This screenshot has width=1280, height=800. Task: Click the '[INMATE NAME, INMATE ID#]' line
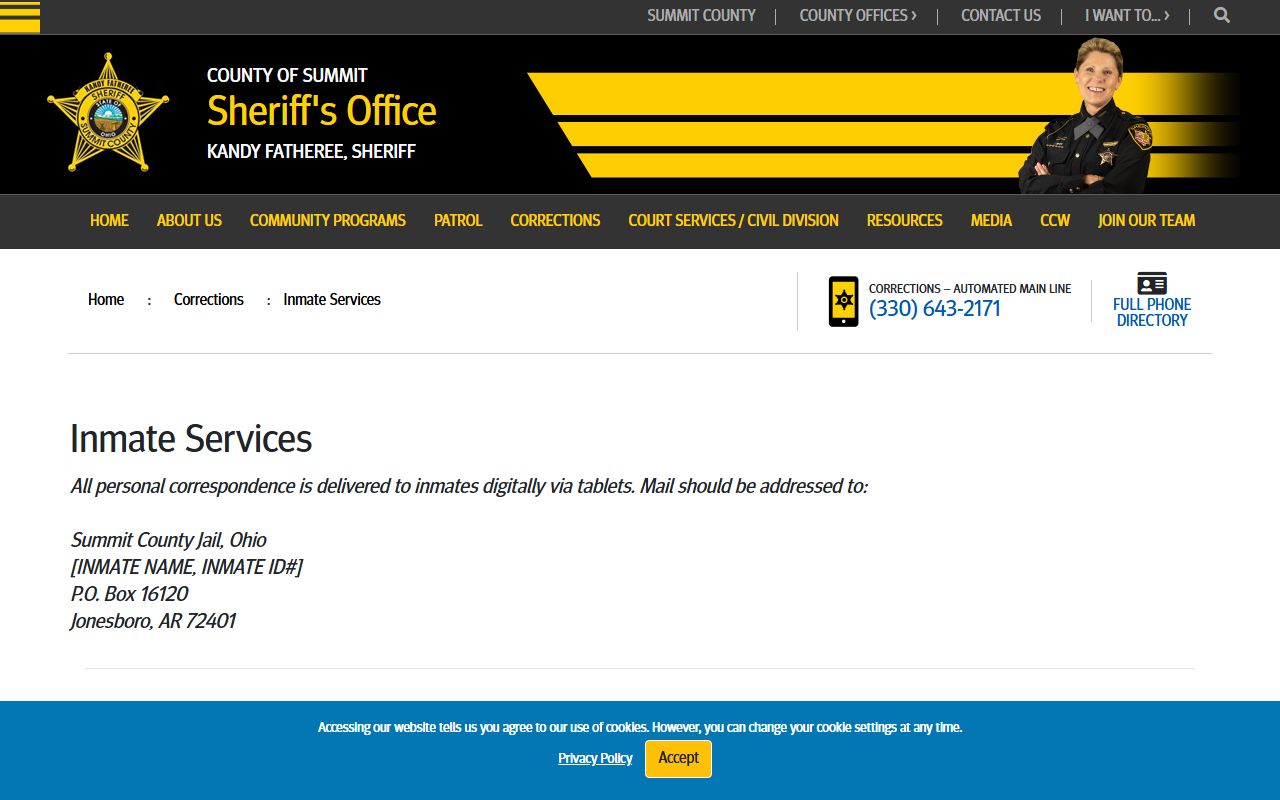point(186,567)
